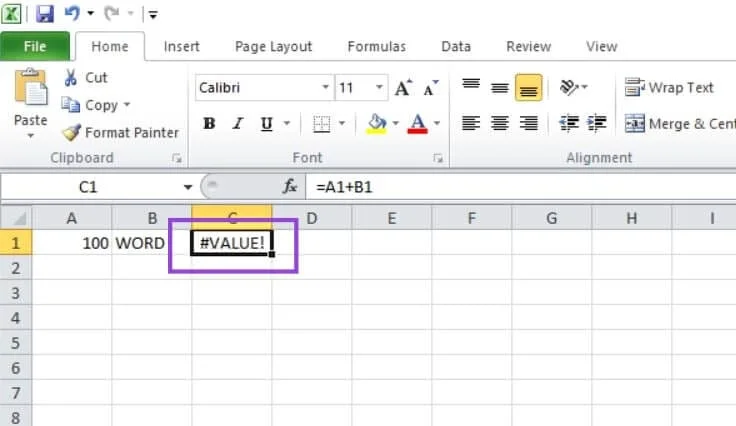
Task: Click the green File button
Action: point(35,46)
